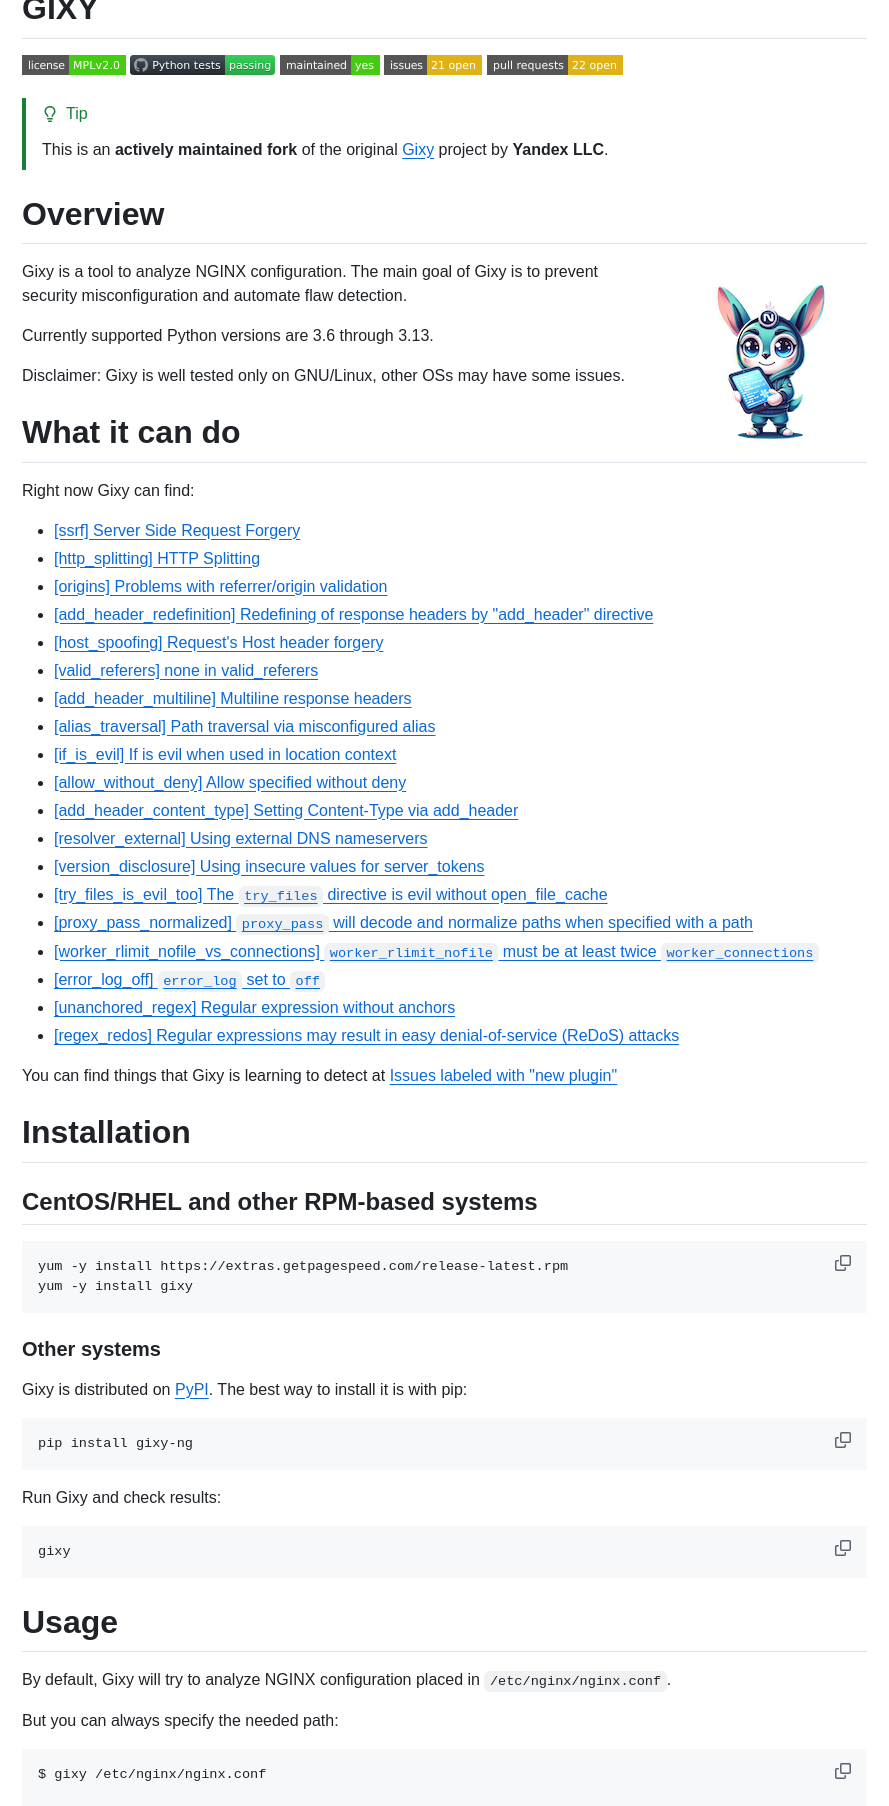Copy the yum install code block
The width and height of the screenshot is (889, 1806).
coord(843,1263)
